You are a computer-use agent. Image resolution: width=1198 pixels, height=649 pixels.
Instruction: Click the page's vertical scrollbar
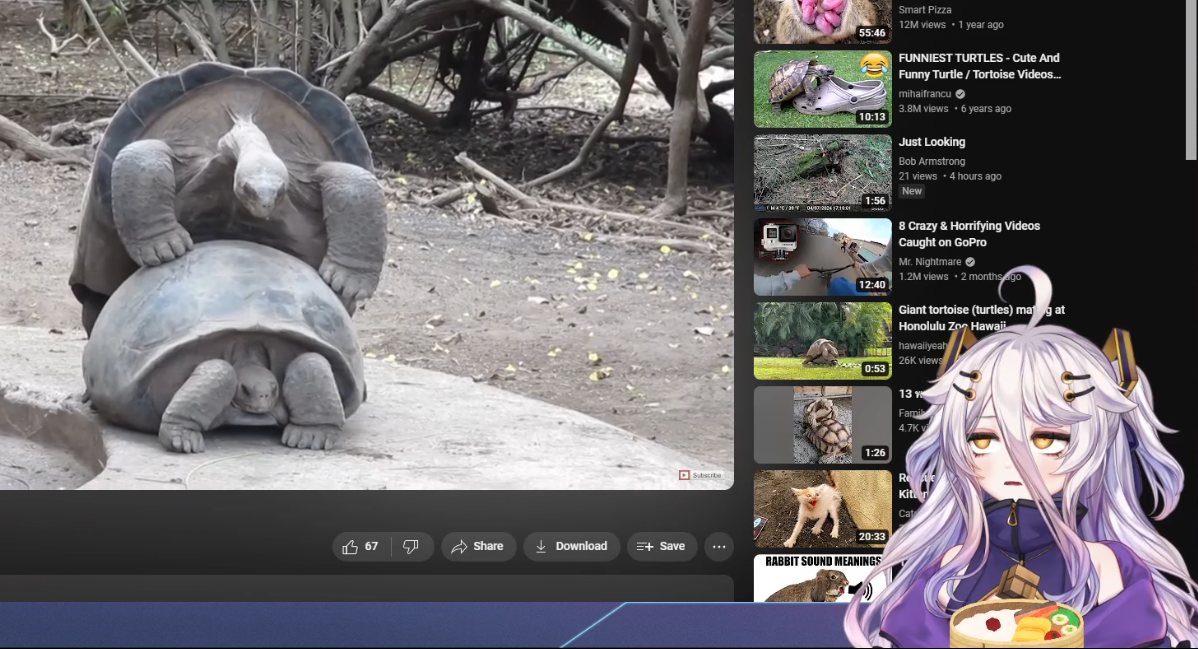coord(1190,80)
